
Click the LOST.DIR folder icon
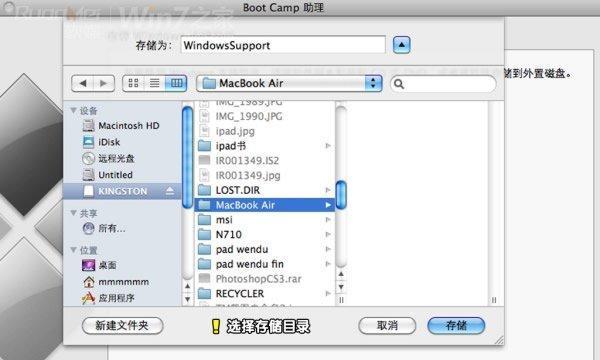tap(204, 190)
